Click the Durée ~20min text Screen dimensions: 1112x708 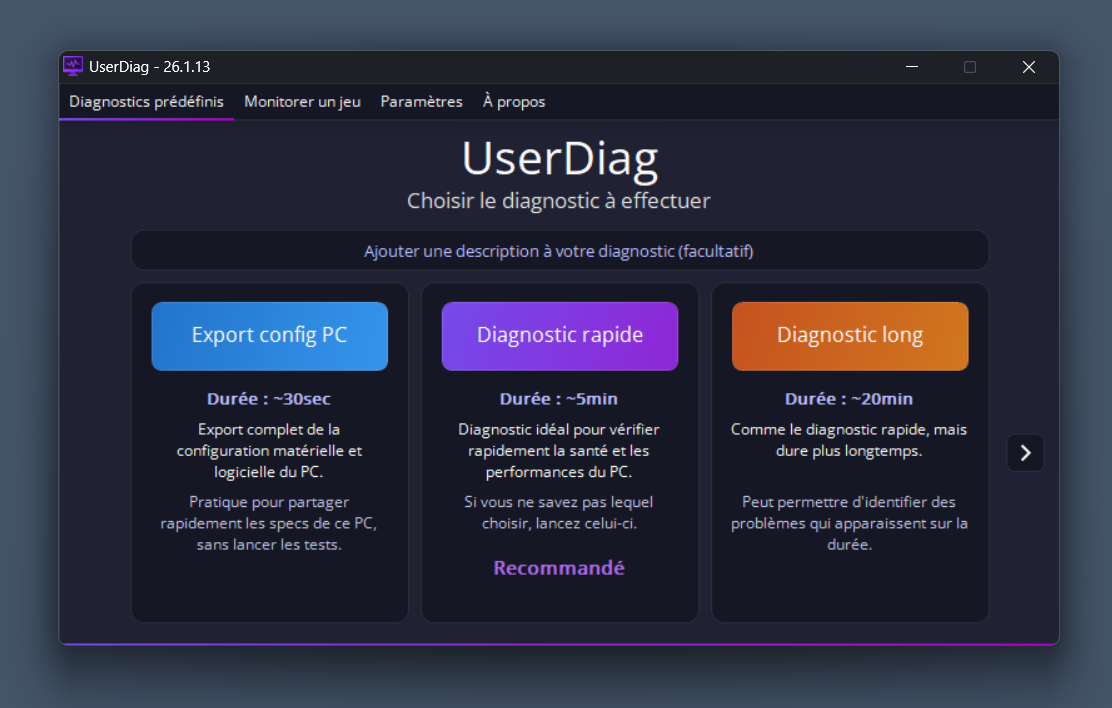point(849,399)
